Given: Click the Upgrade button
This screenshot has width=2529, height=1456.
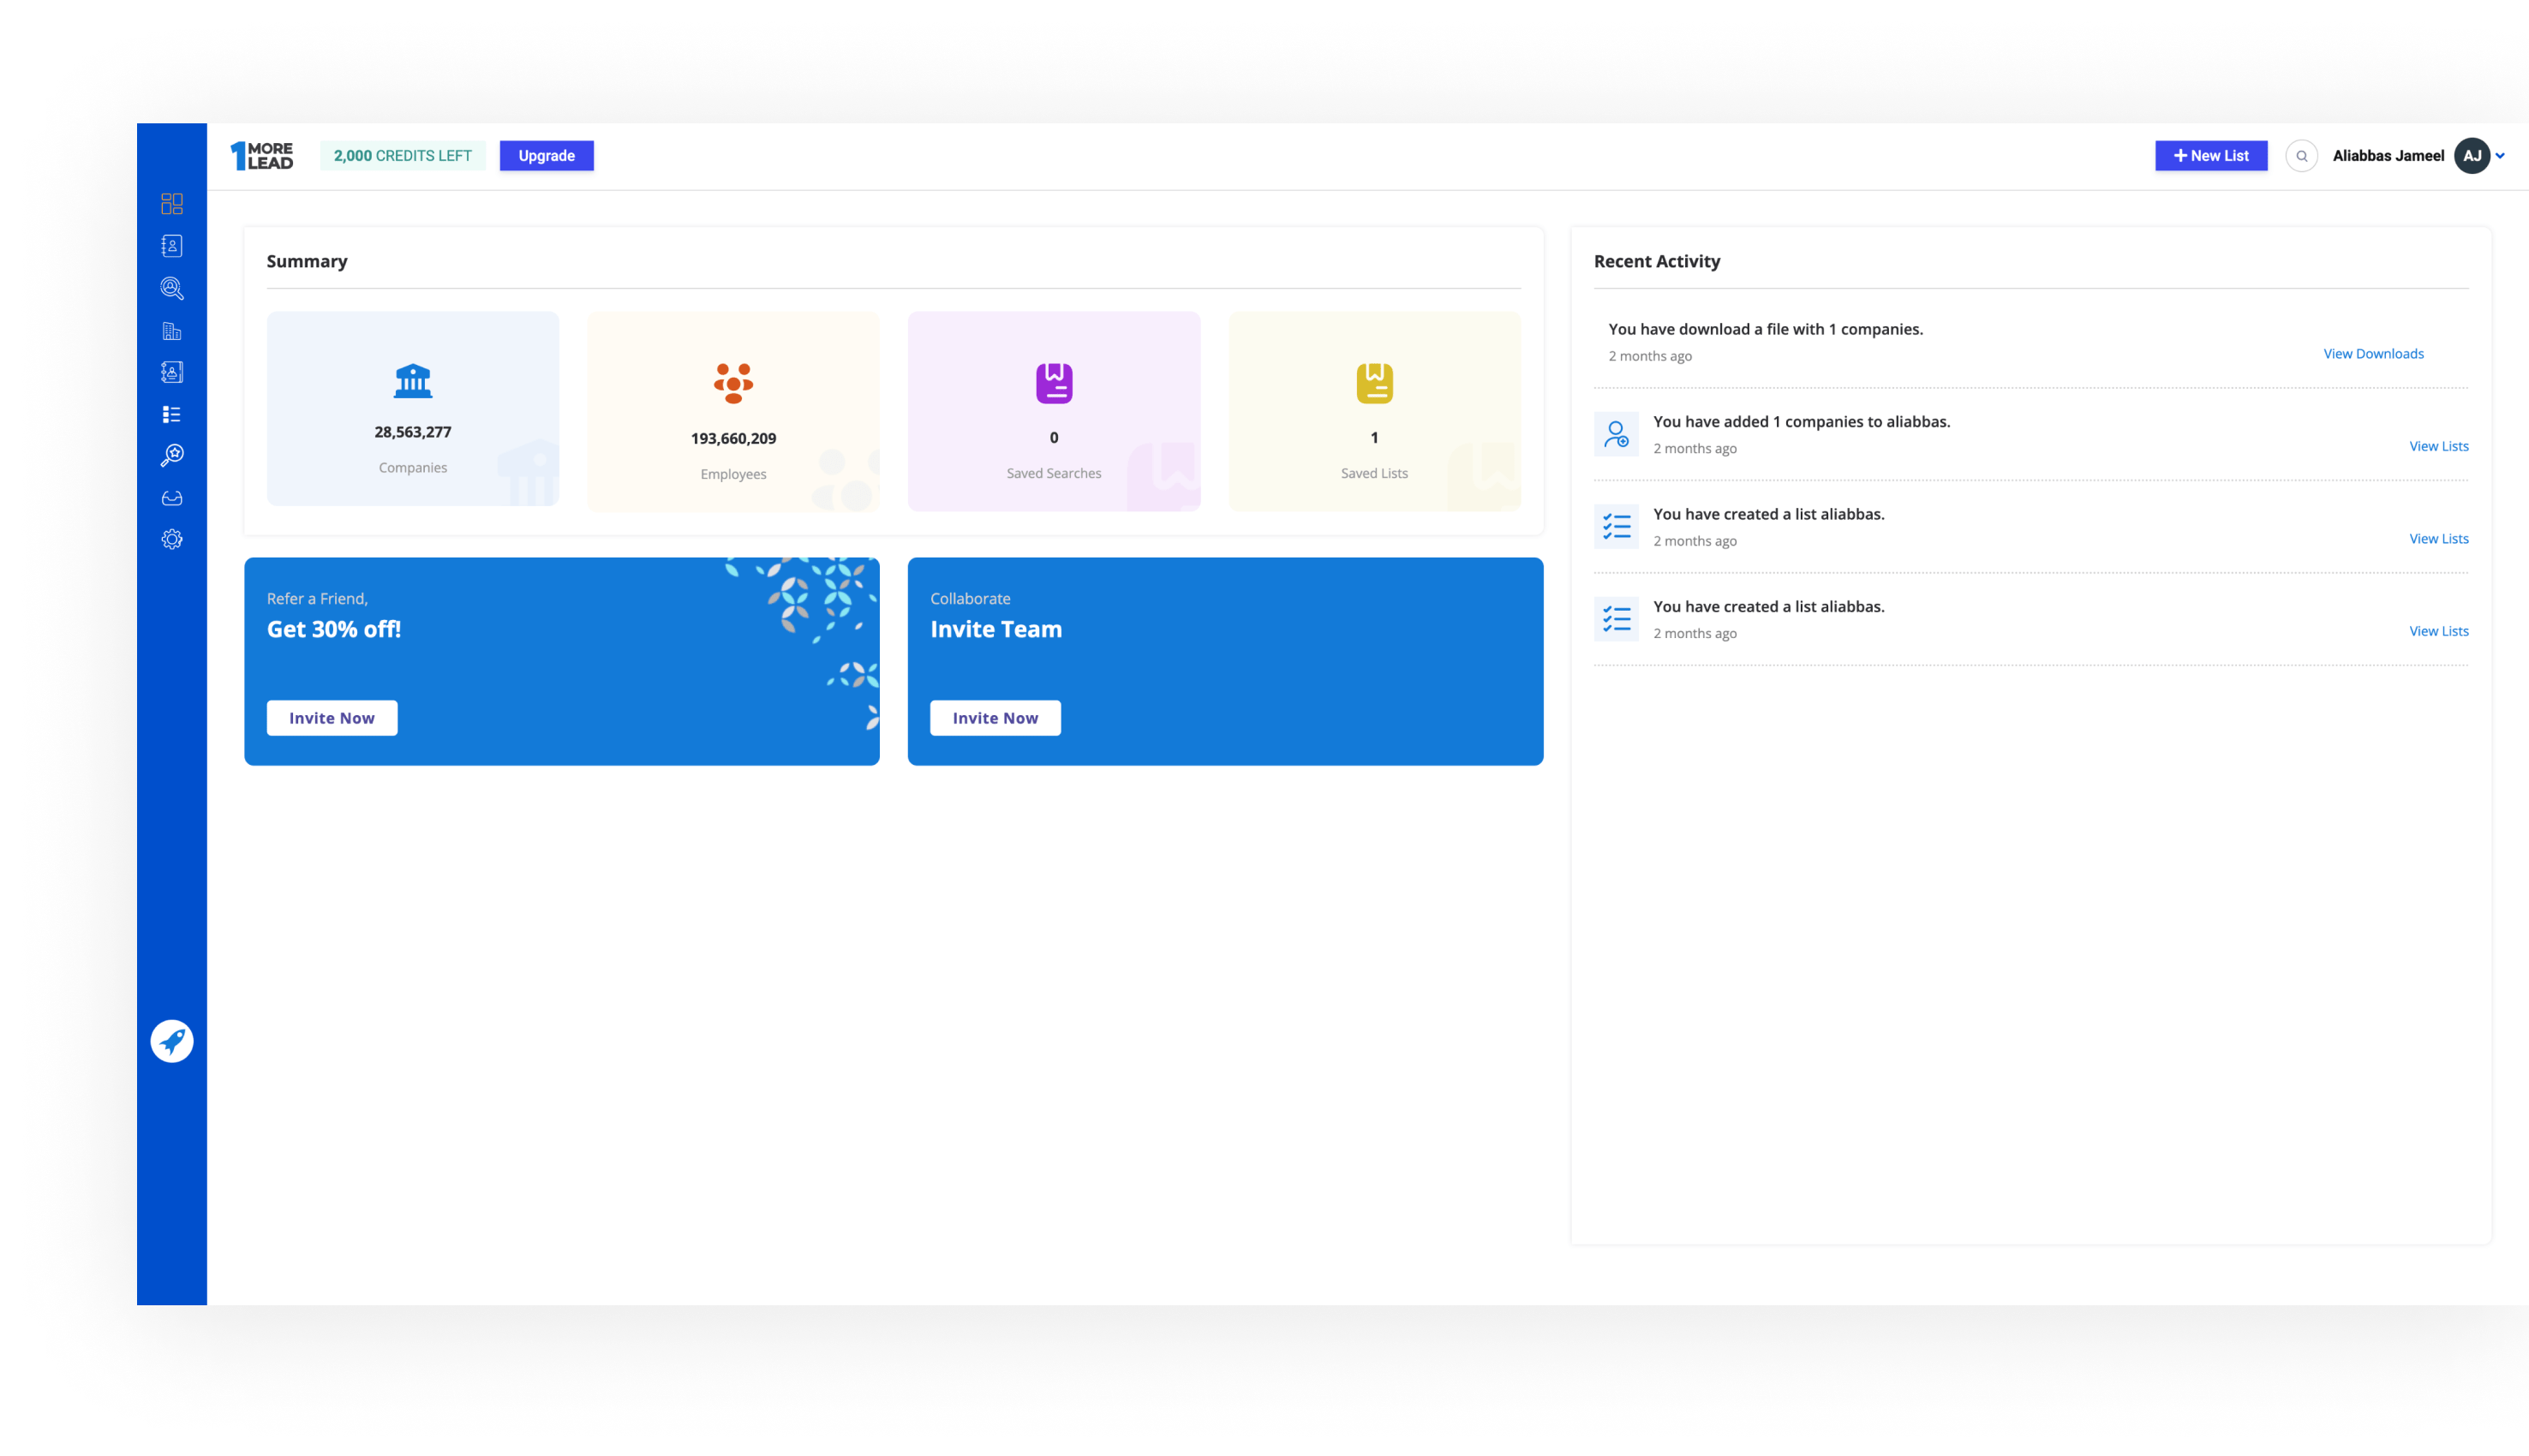Looking at the screenshot, I should 547,156.
